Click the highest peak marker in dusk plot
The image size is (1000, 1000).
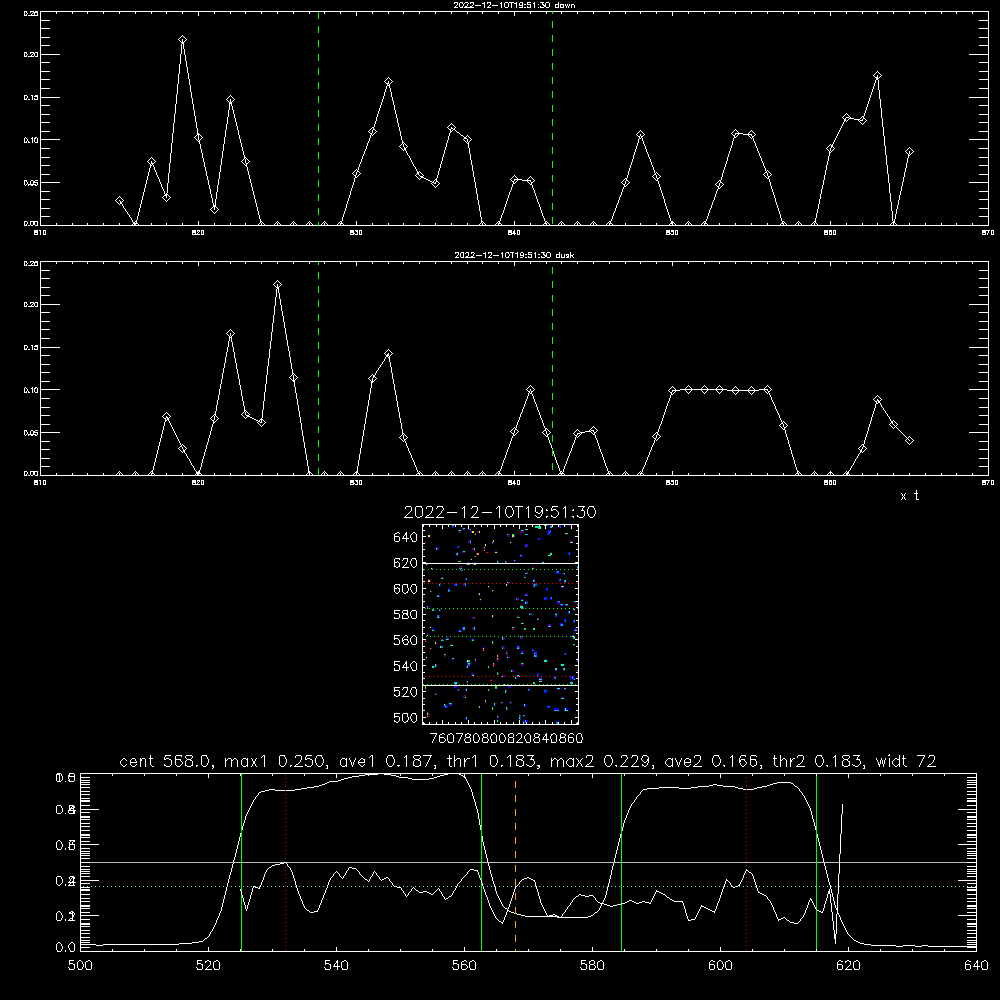click(x=277, y=284)
